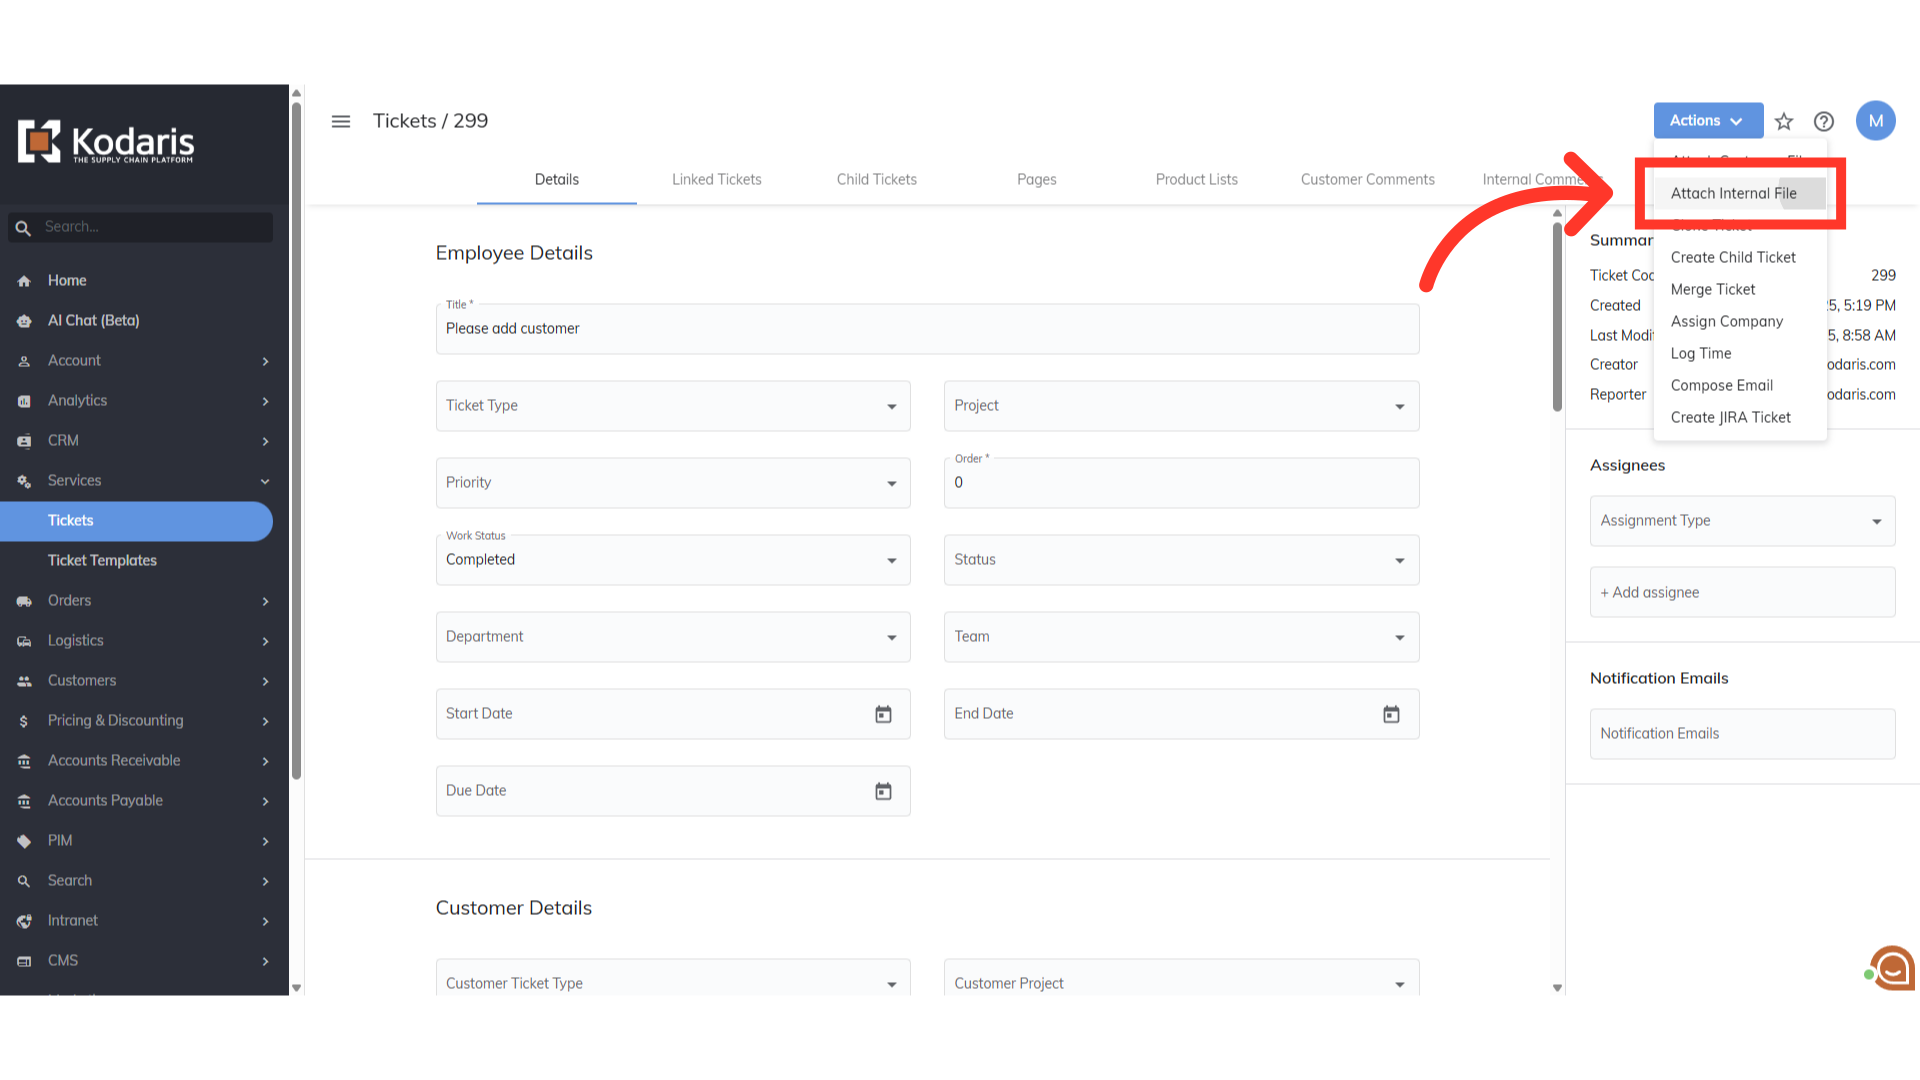The height and width of the screenshot is (1080, 1920).
Task: Click the hamburger menu icon beside Tickets
Action: pos(341,121)
